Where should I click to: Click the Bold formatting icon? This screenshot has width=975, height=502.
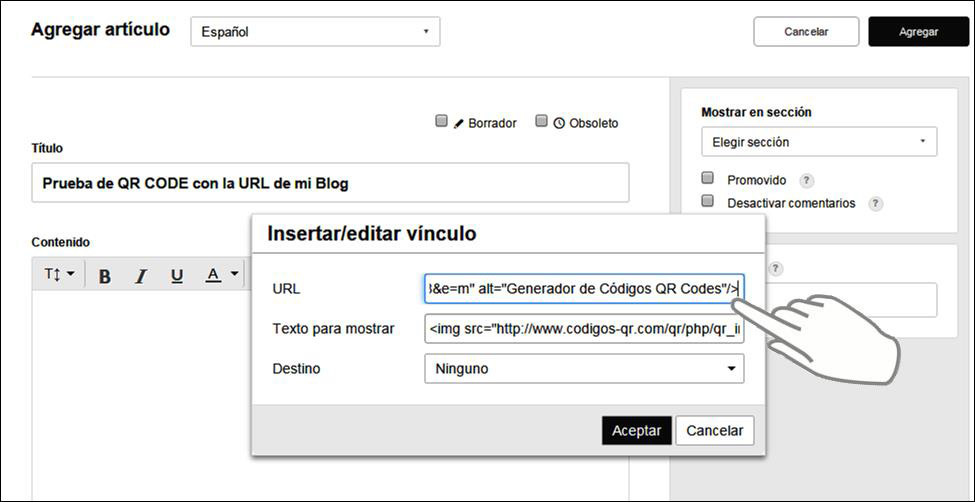coord(104,276)
